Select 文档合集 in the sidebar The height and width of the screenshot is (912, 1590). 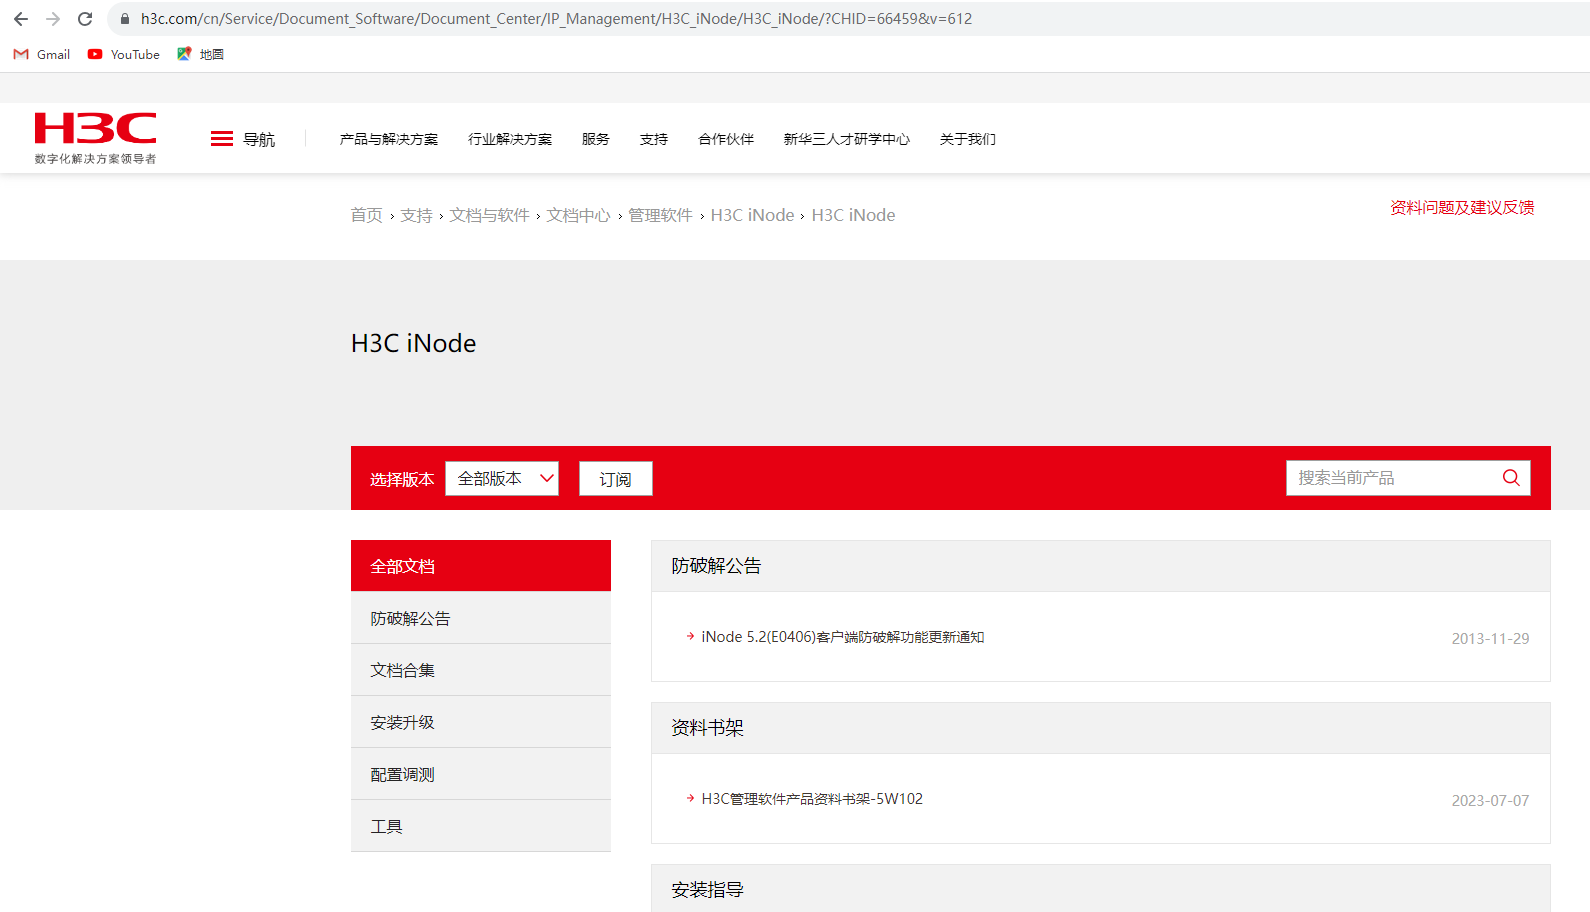click(481, 670)
